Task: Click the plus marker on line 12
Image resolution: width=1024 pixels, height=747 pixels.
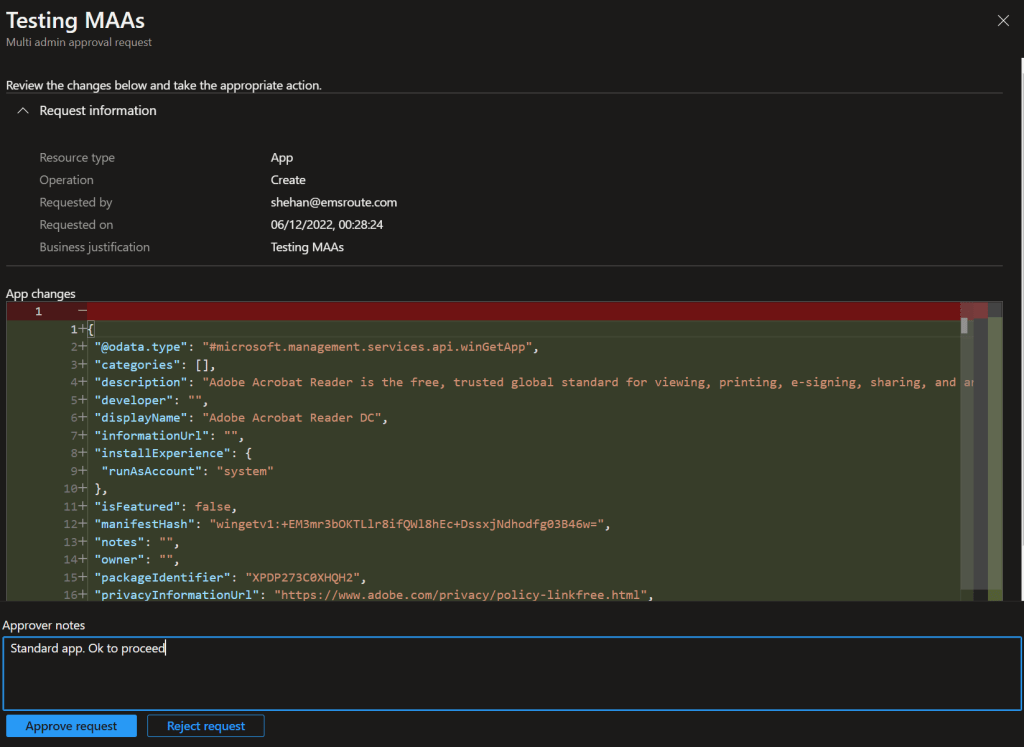Action: pos(82,524)
